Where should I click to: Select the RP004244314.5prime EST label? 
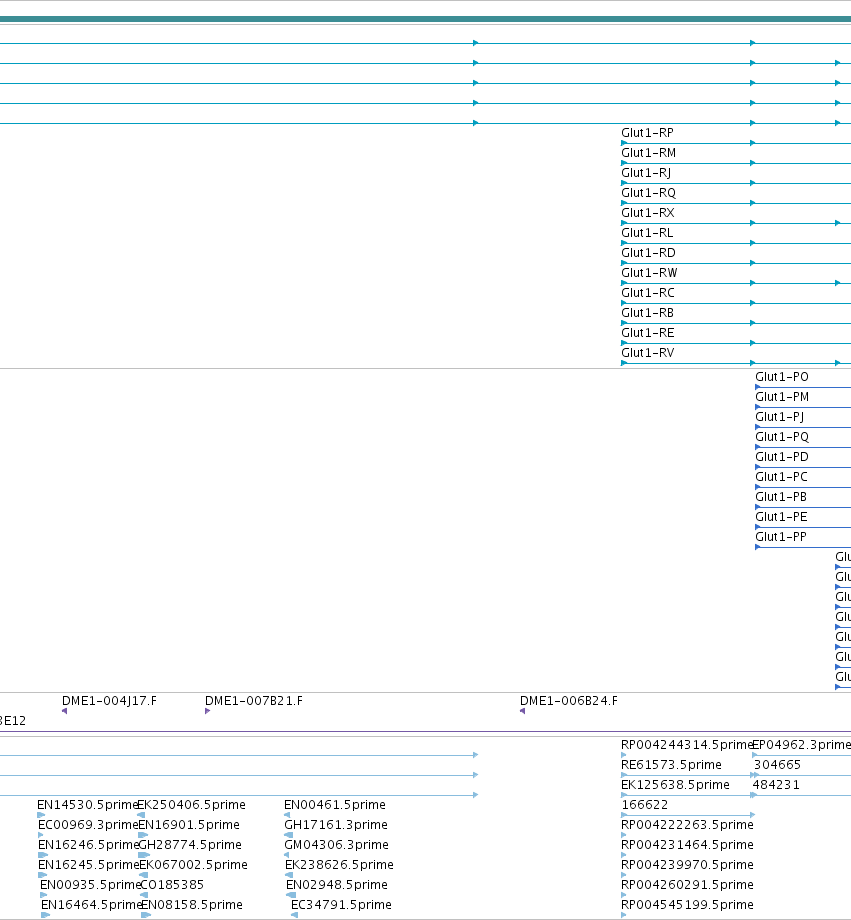(687, 745)
